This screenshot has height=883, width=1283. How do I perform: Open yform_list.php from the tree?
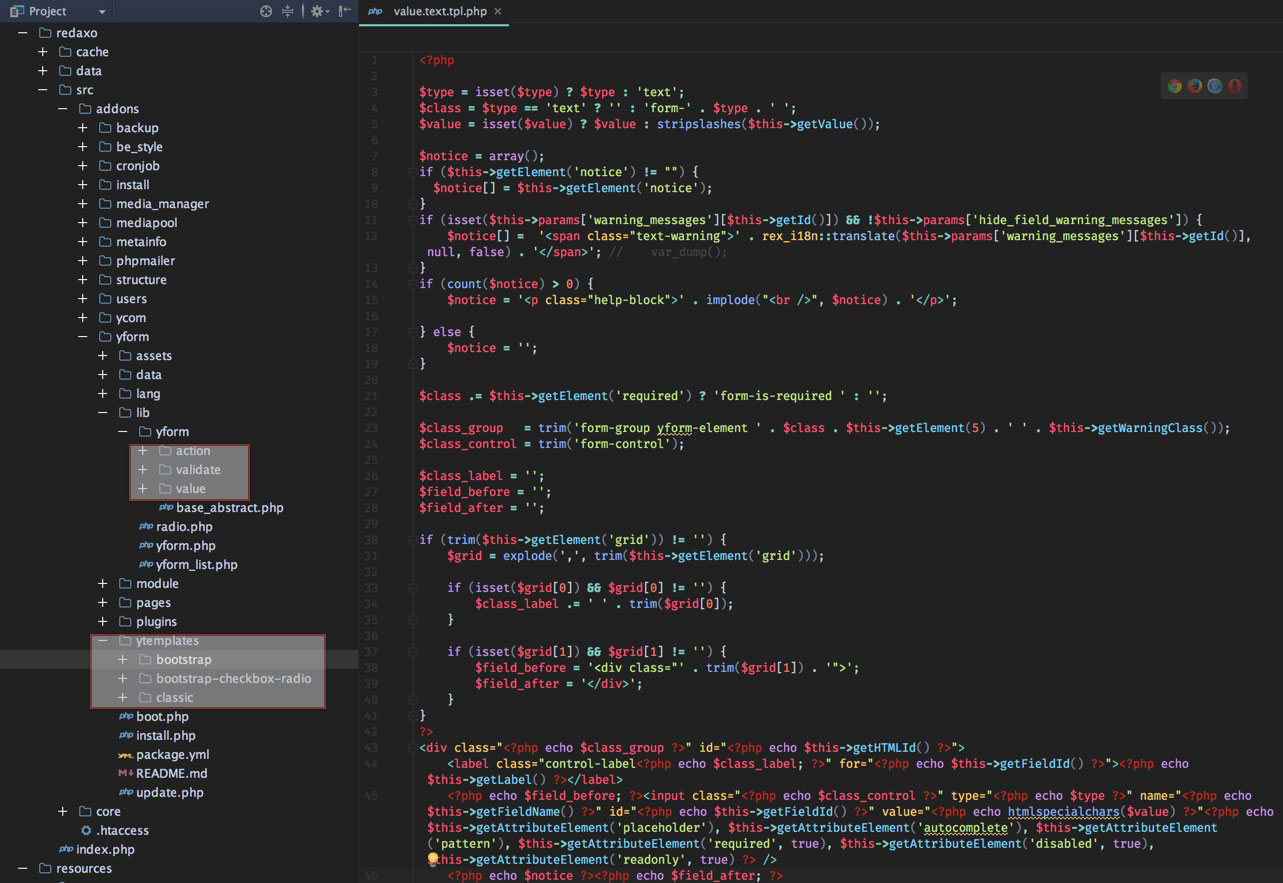pyautogui.click(x=196, y=565)
